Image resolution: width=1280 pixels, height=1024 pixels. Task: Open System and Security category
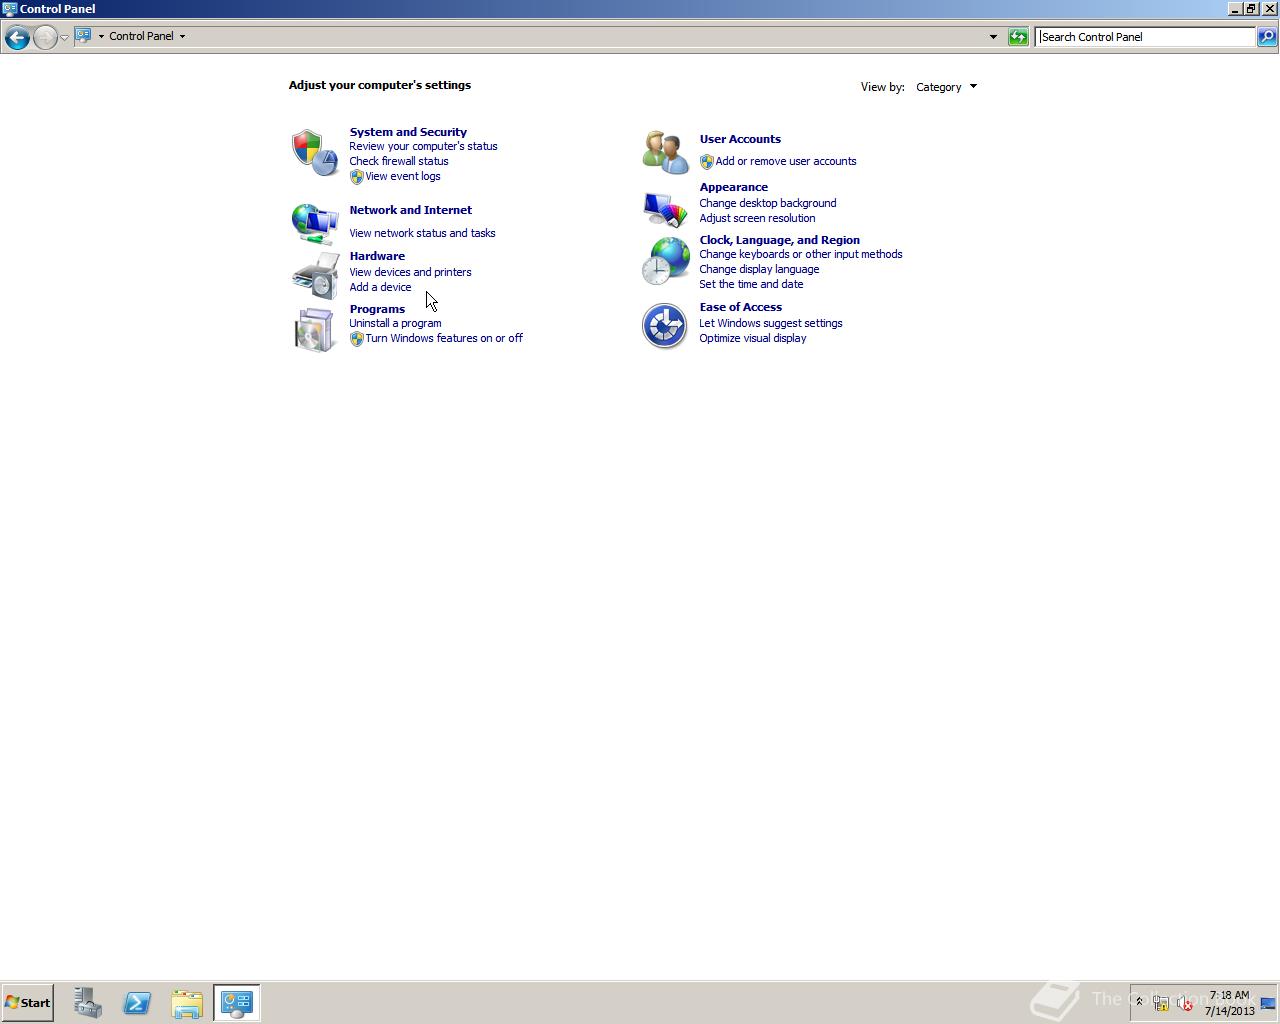coord(408,132)
